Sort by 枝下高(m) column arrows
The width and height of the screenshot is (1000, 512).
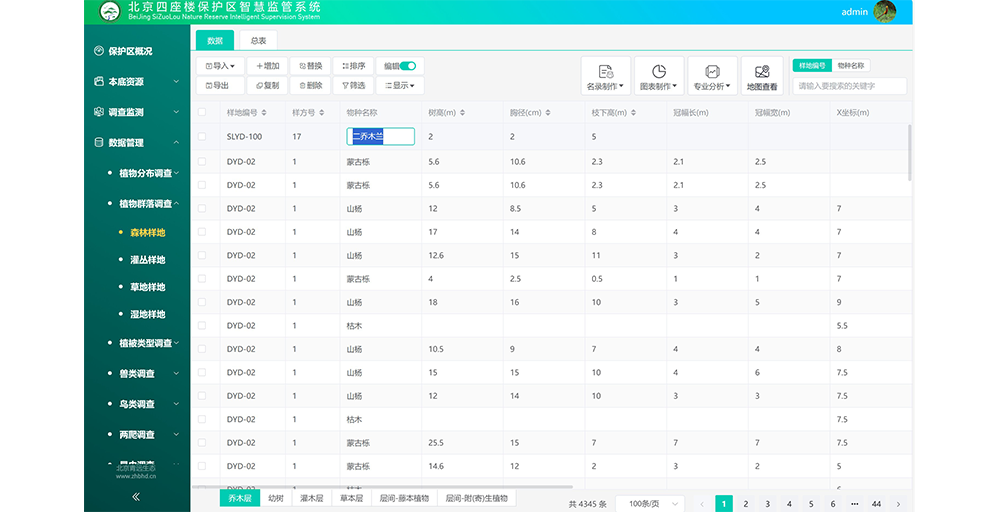pyautogui.click(x=633, y=113)
